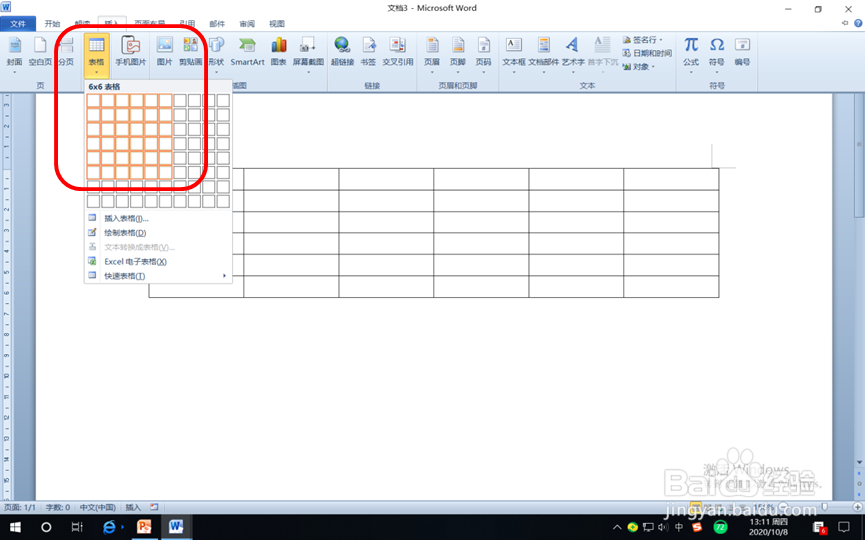Screen dimensions: 865x540
Task: Expand the 屏幕截图 screenshot dropdown
Action: (308, 72)
